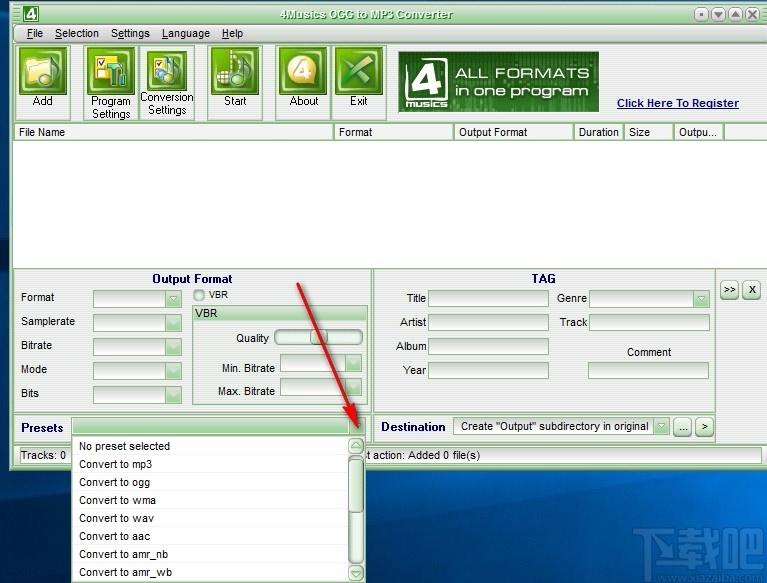767x583 pixels.
Task: Click the Album tag field
Action: point(488,346)
